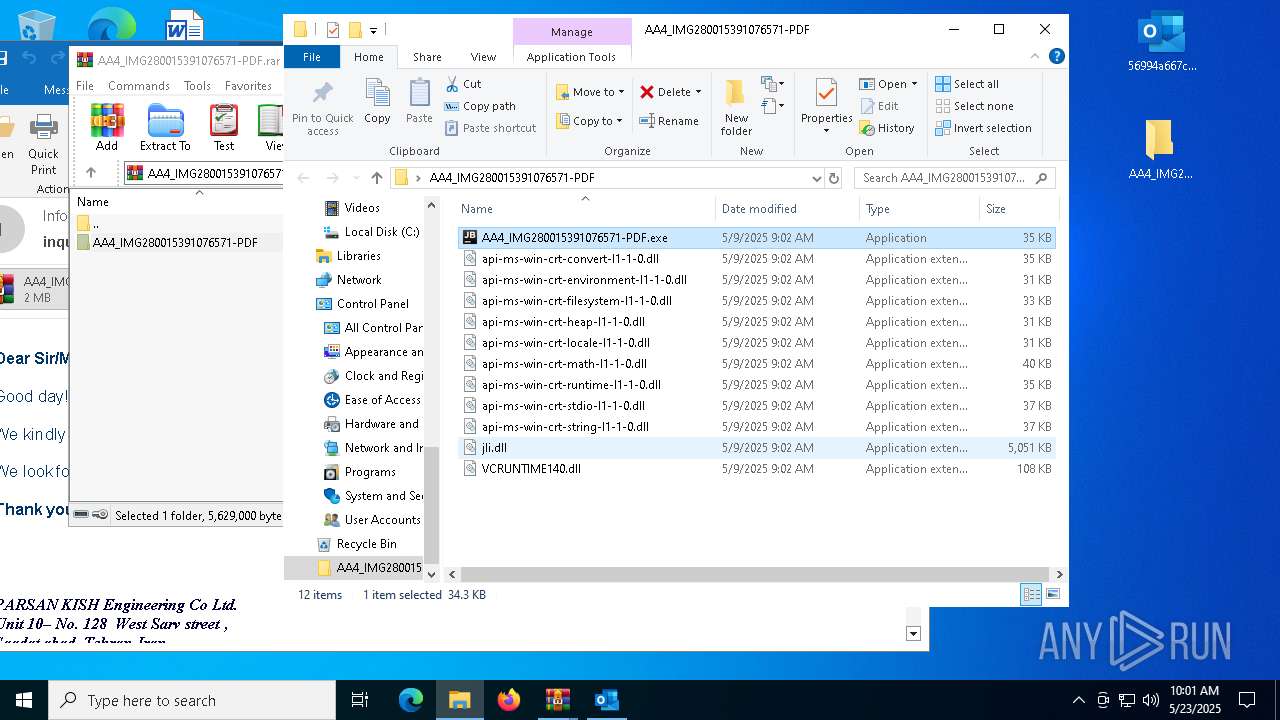Screen dimensions: 1280x720
Task: Click WinRAR Add toolbar icon
Action: 107,128
